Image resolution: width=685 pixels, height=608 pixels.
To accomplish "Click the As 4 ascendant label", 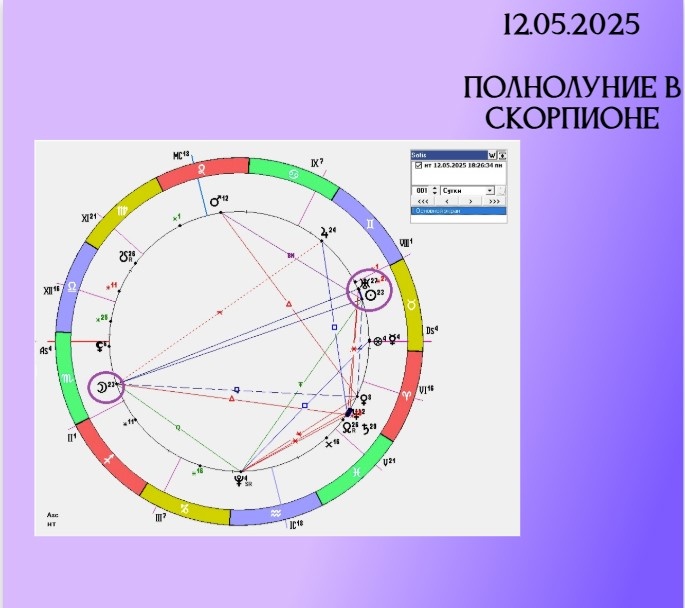I will click(46, 350).
